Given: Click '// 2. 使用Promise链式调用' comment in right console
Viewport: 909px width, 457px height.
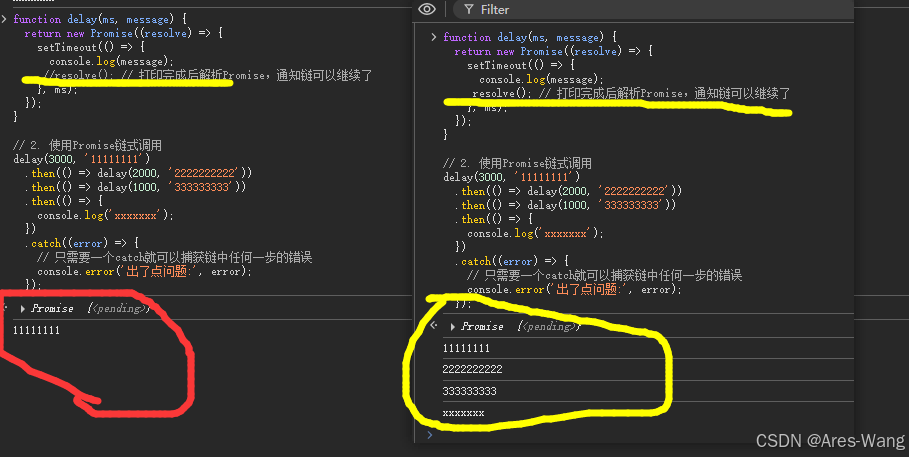Looking at the screenshot, I should click(518, 164).
